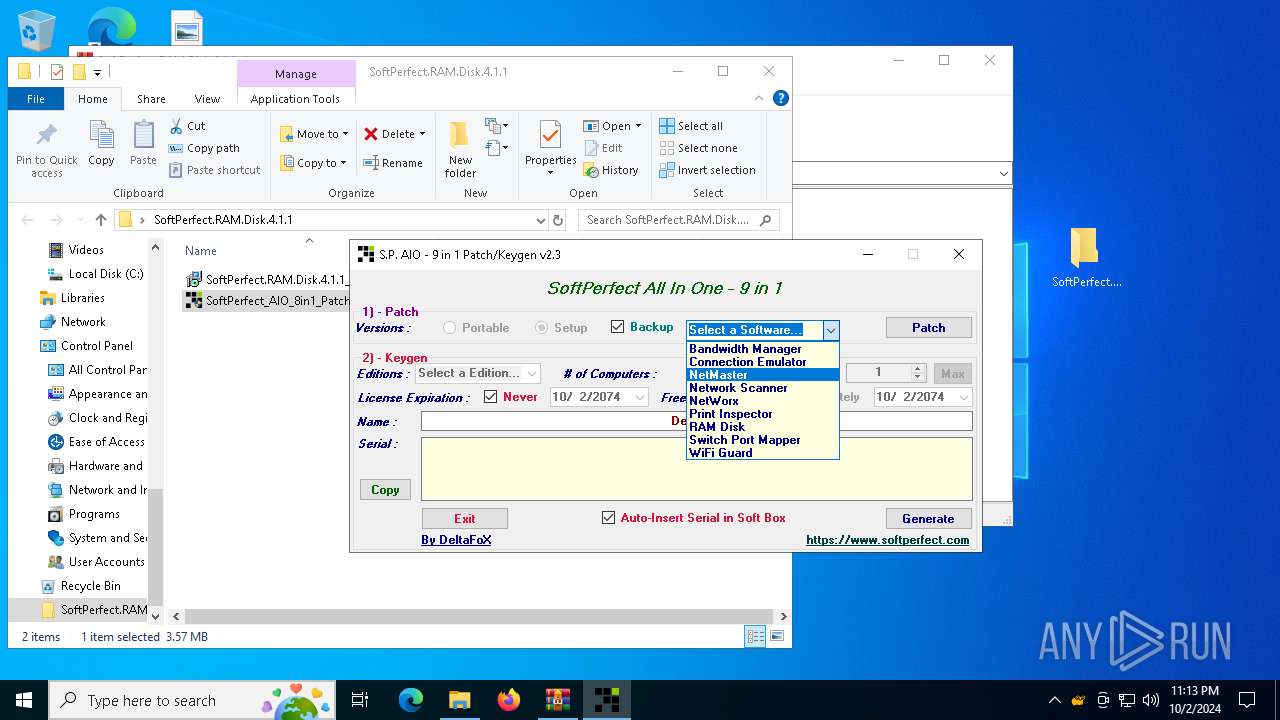Open address bar history dropdown

click(x=540, y=220)
